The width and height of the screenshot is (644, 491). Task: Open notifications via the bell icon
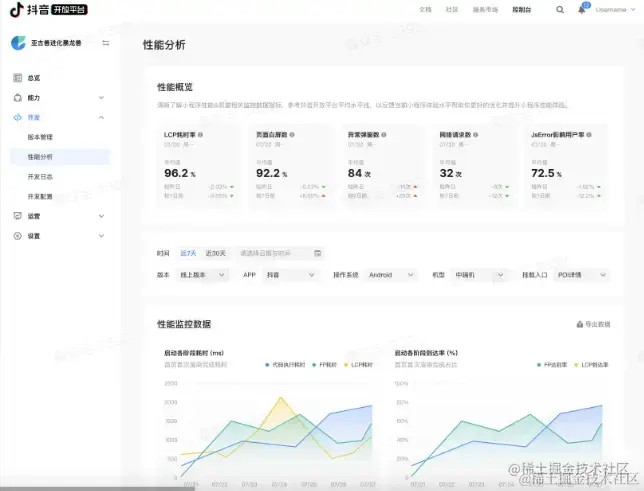pos(582,9)
